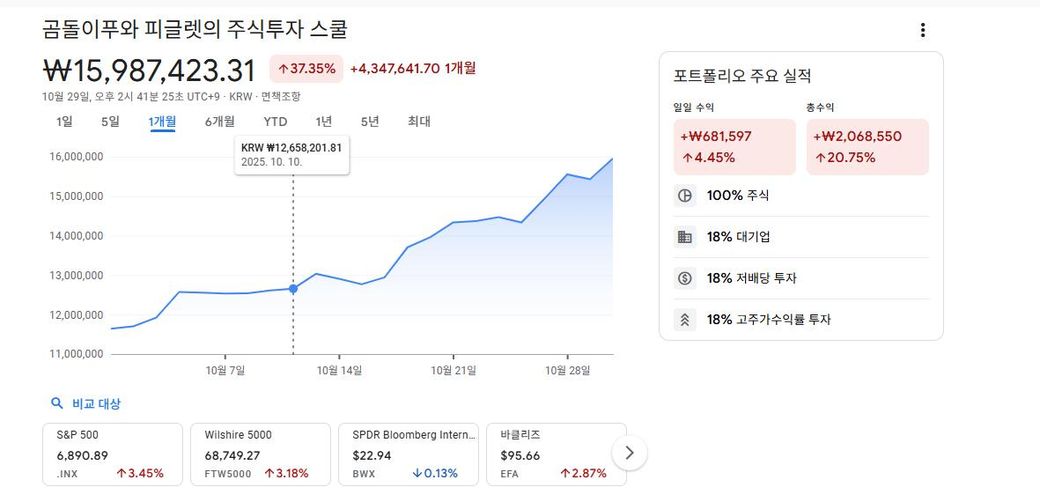This screenshot has height=495, width=1040.
Task: Switch to the YTD chart range
Action: tap(275, 122)
